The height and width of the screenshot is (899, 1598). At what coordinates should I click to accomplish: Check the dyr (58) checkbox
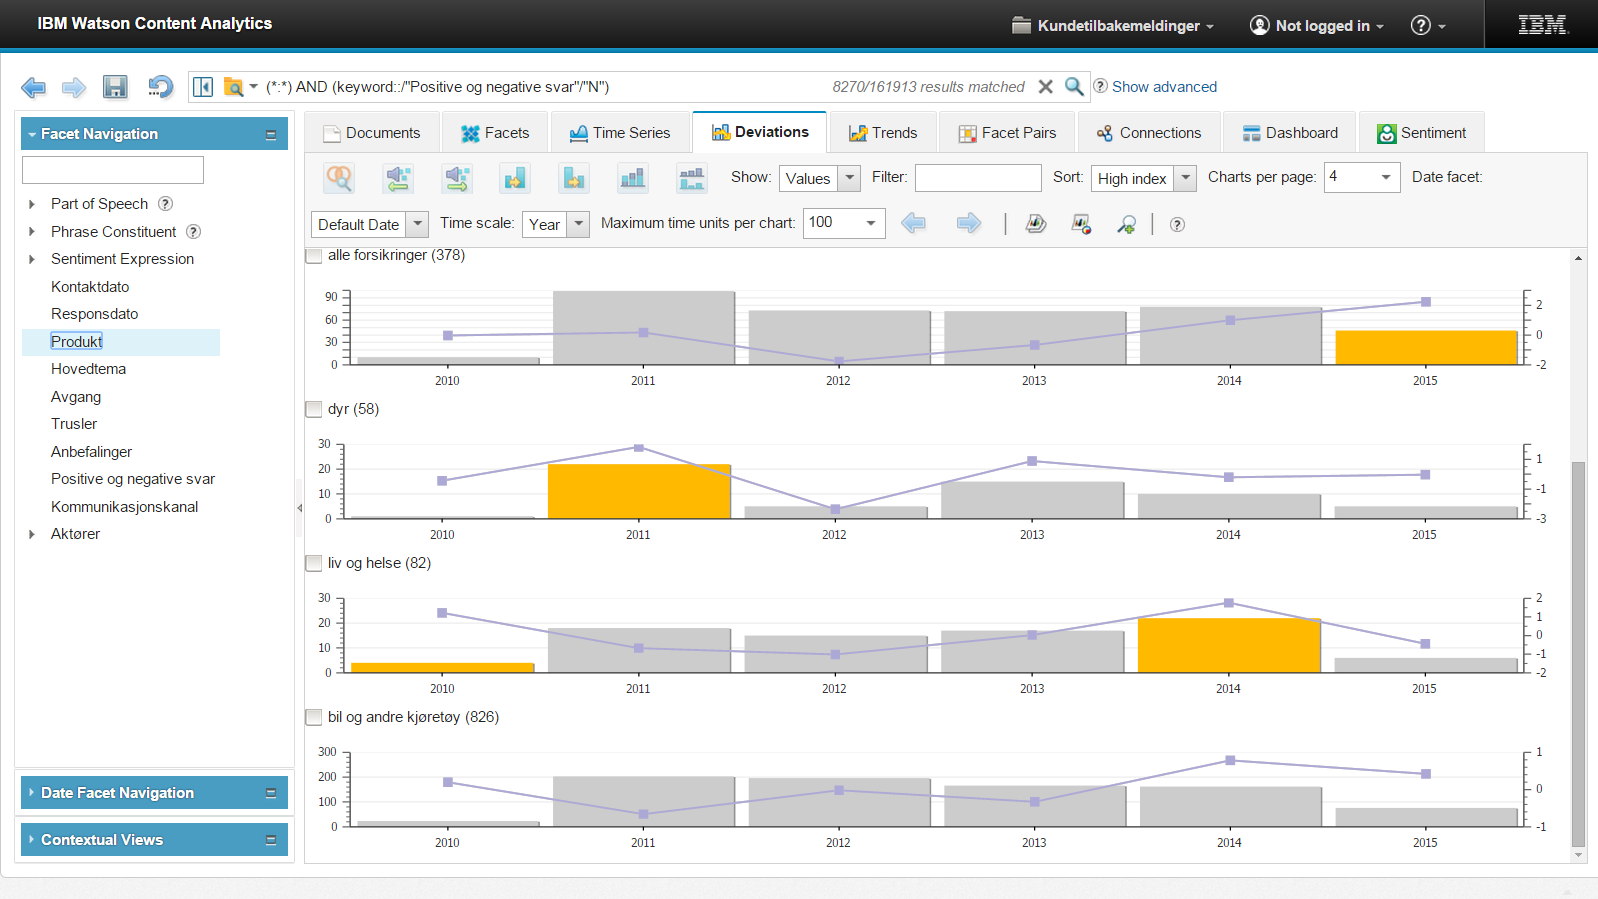tap(314, 409)
